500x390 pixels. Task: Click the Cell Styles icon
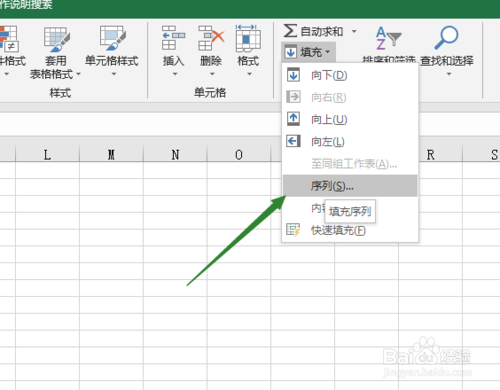tap(112, 38)
